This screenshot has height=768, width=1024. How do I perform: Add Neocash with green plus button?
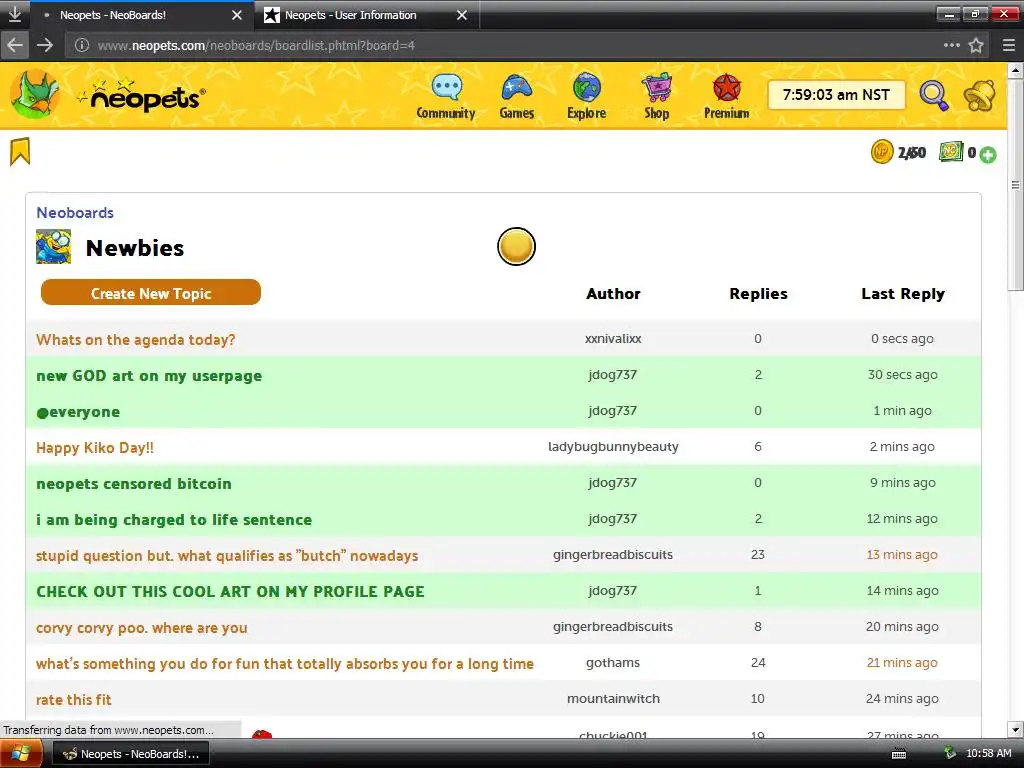click(988, 155)
